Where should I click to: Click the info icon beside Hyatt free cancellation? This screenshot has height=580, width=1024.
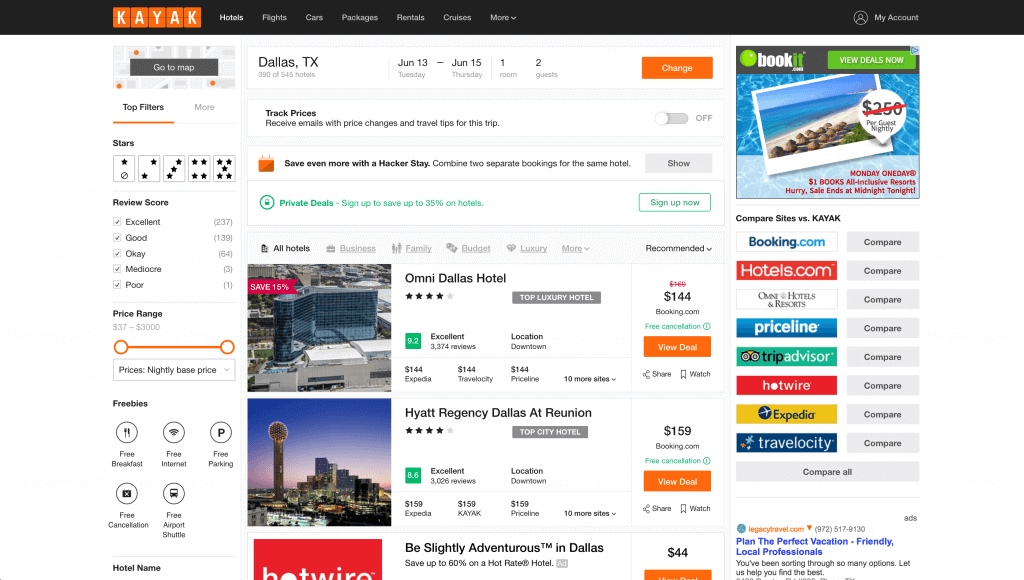(x=707, y=461)
